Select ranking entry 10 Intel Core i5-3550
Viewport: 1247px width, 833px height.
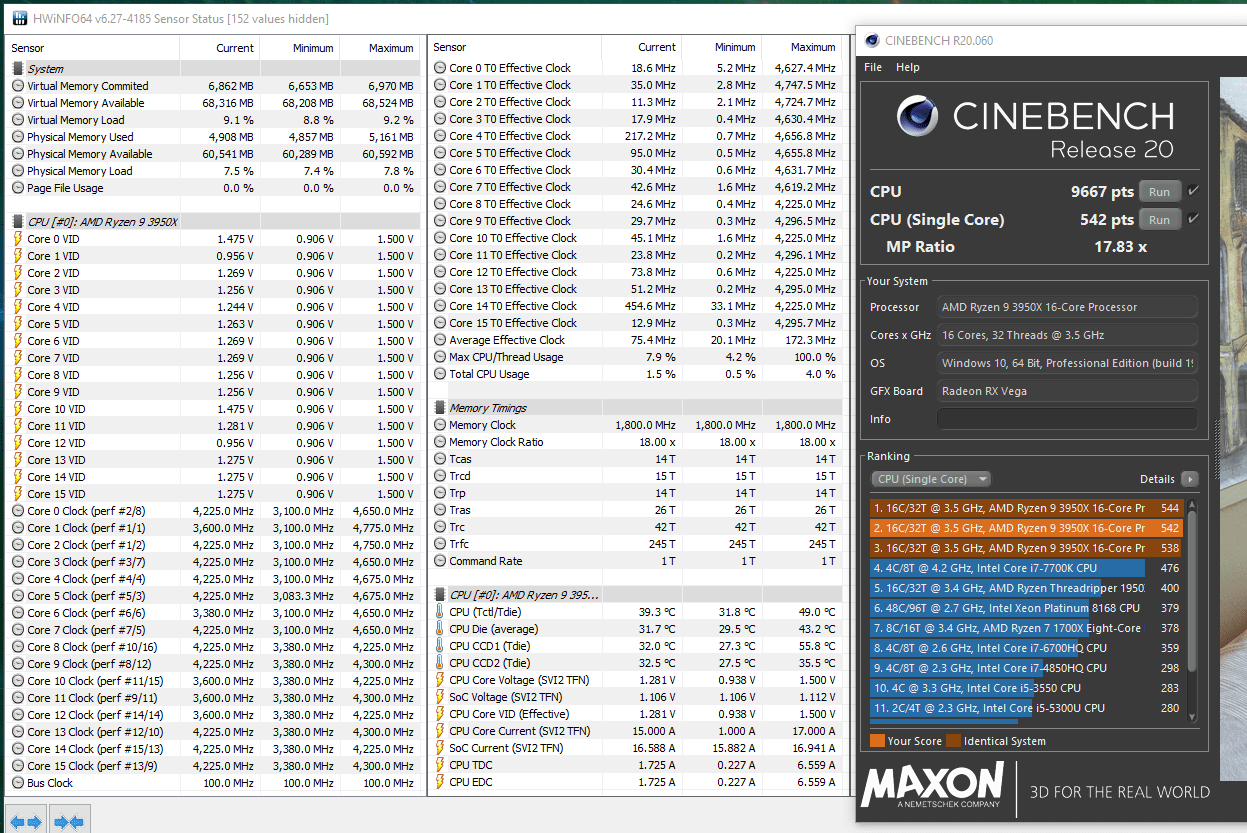(1027, 688)
